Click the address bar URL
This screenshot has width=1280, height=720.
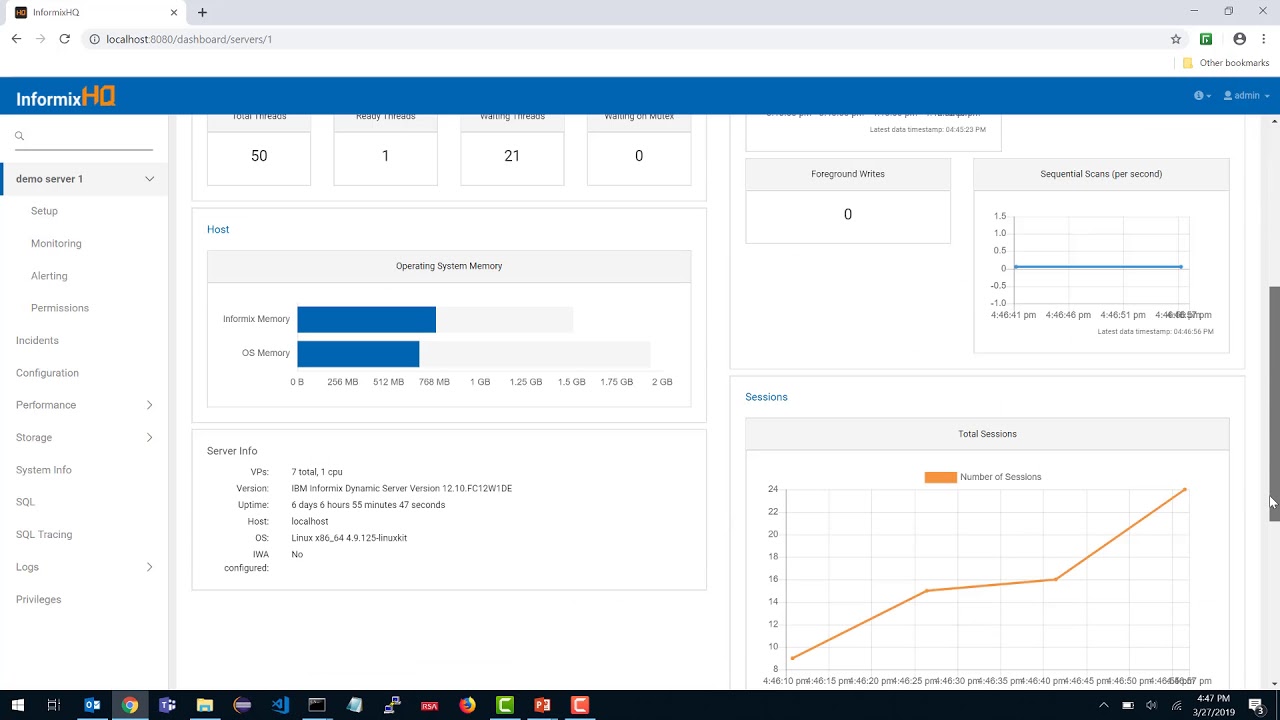(189, 39)
